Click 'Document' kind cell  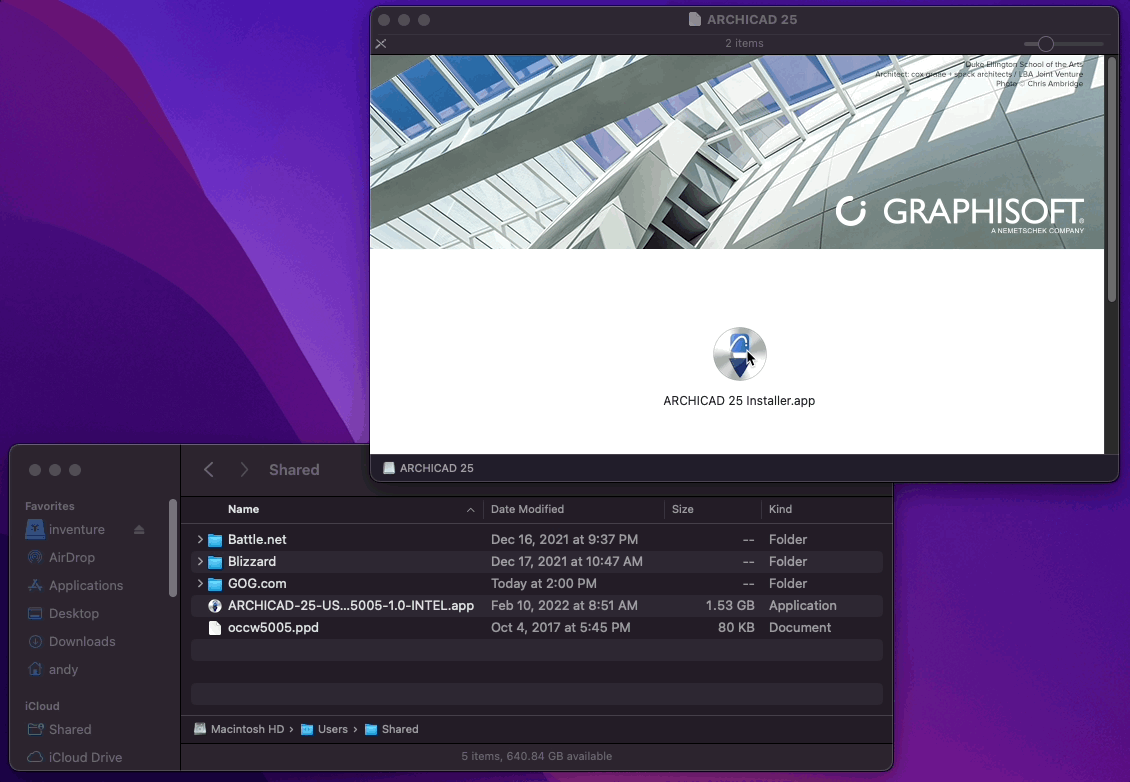pos(800,628)
